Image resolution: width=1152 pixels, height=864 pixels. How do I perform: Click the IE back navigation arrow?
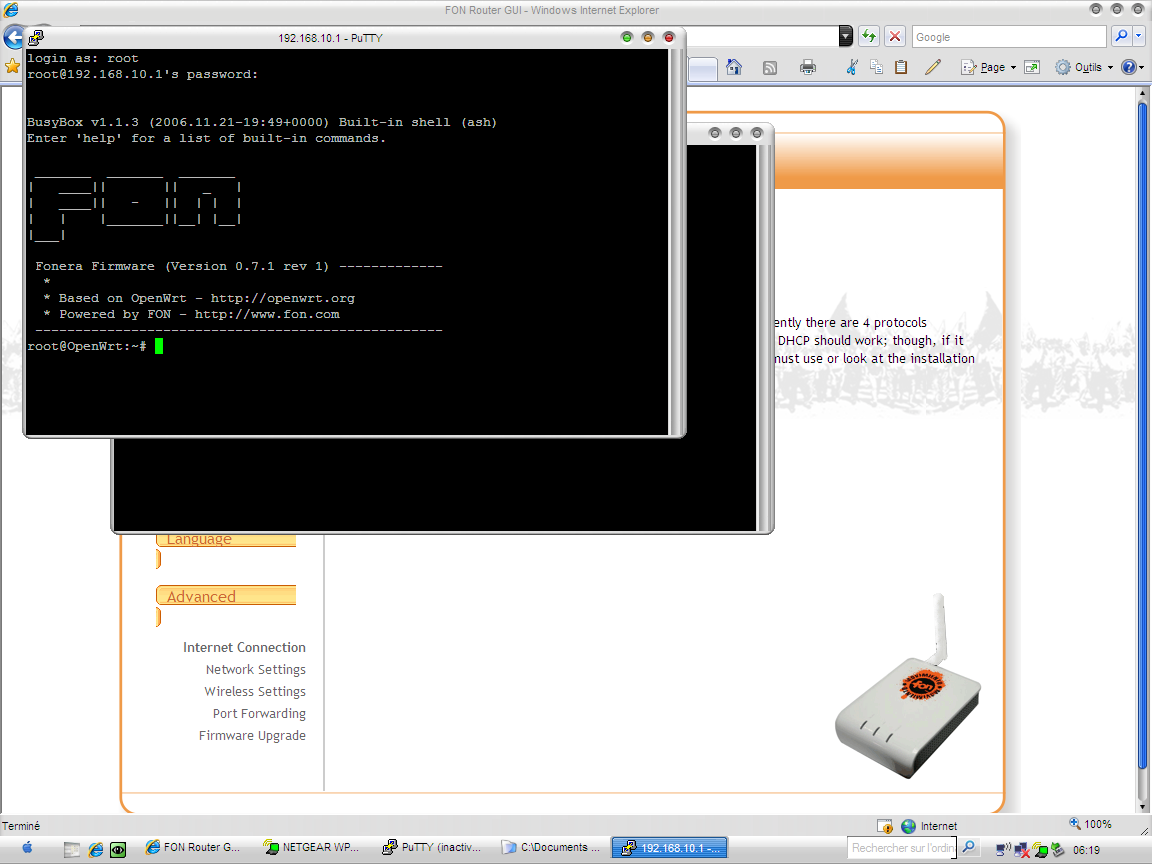click(13, 37)
